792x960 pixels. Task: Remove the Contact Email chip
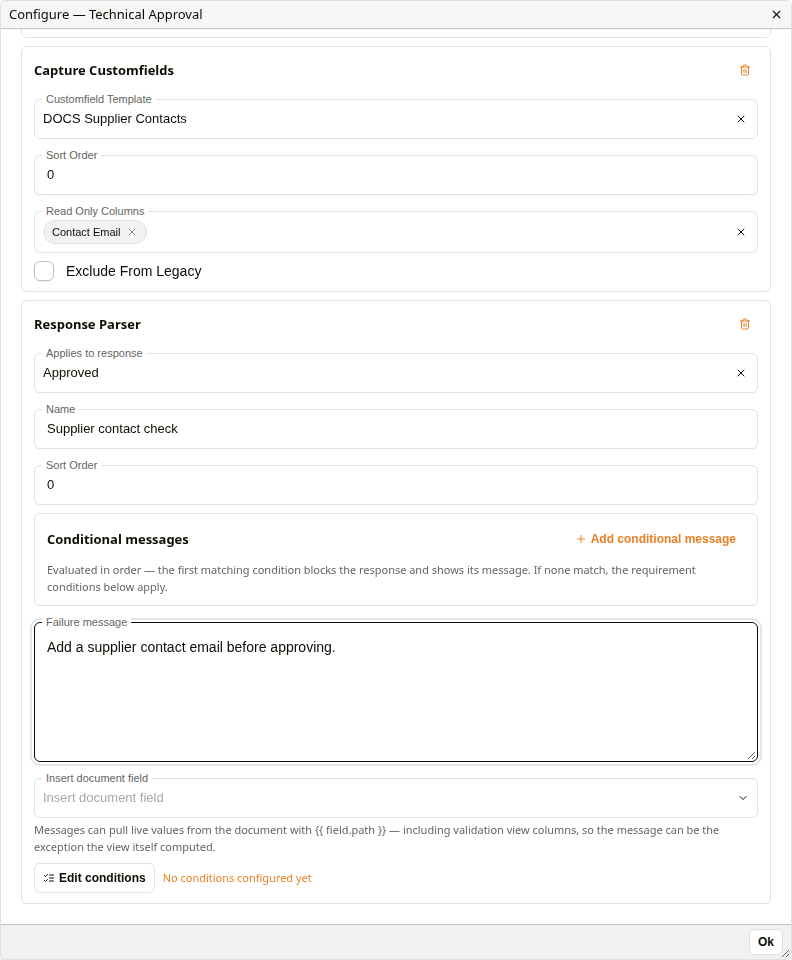(x=132, y=232)
